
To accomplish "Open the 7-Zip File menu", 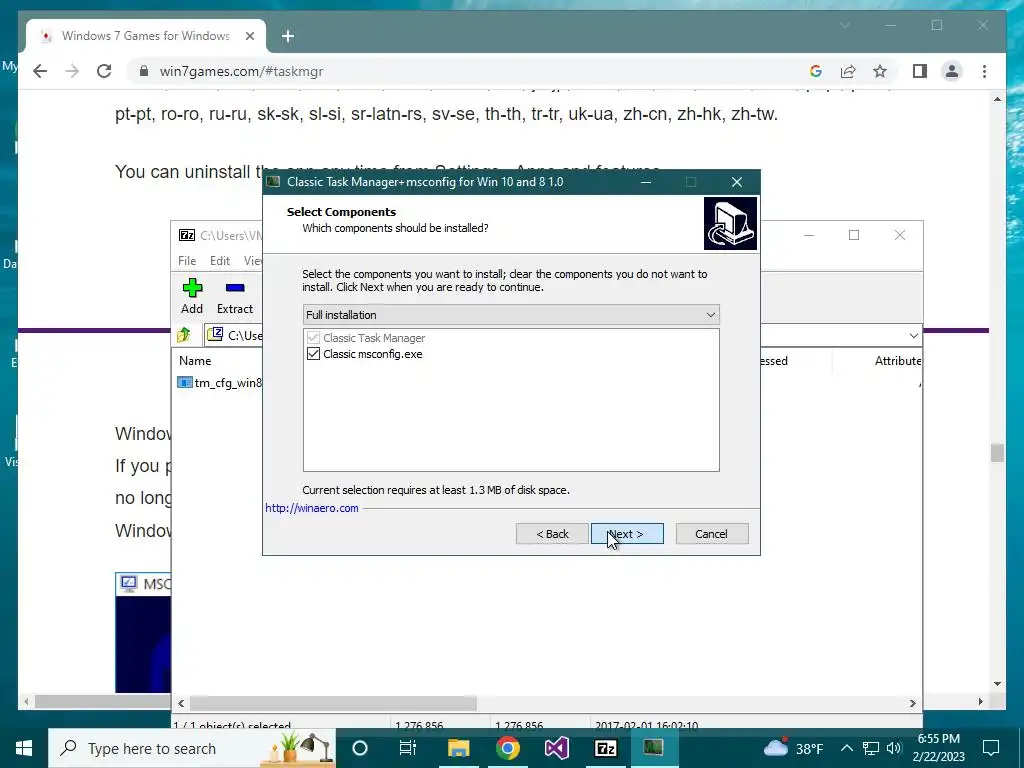I will 187,261.
